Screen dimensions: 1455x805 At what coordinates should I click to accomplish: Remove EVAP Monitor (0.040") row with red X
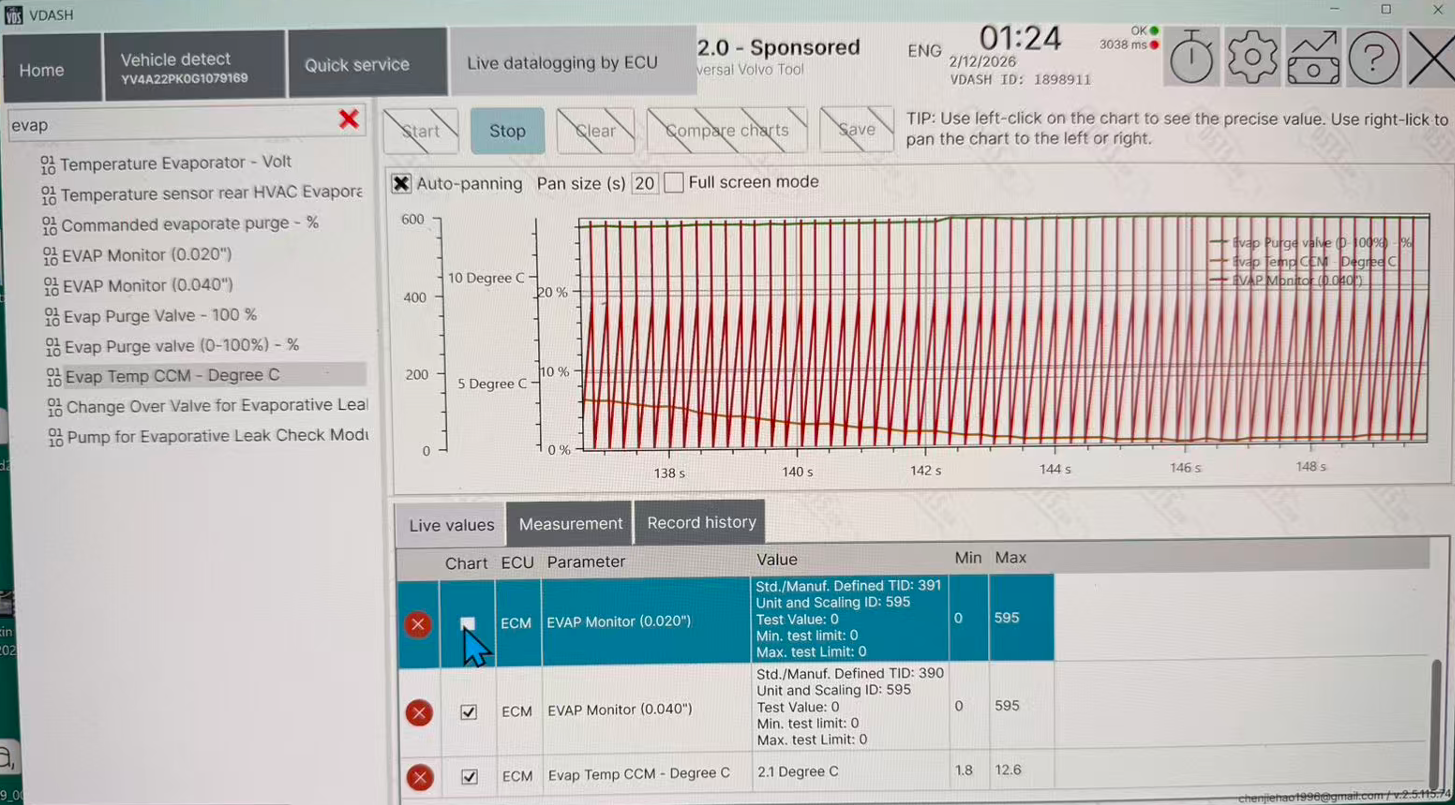click(x=419, y=713)
